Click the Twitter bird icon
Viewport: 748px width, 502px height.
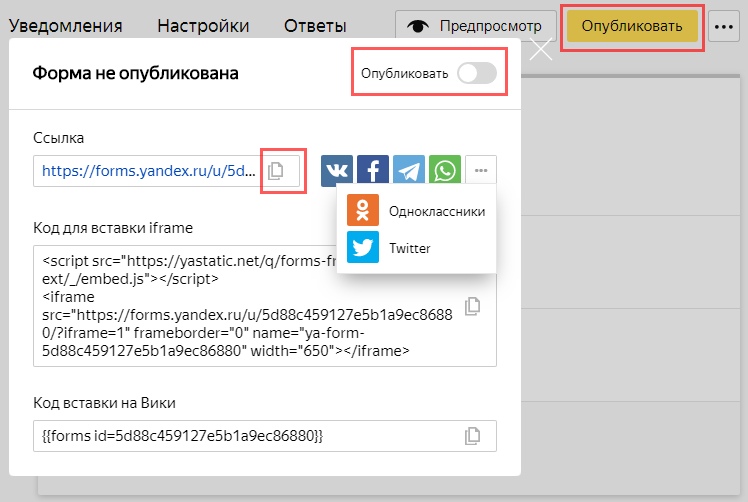[362, 247]
